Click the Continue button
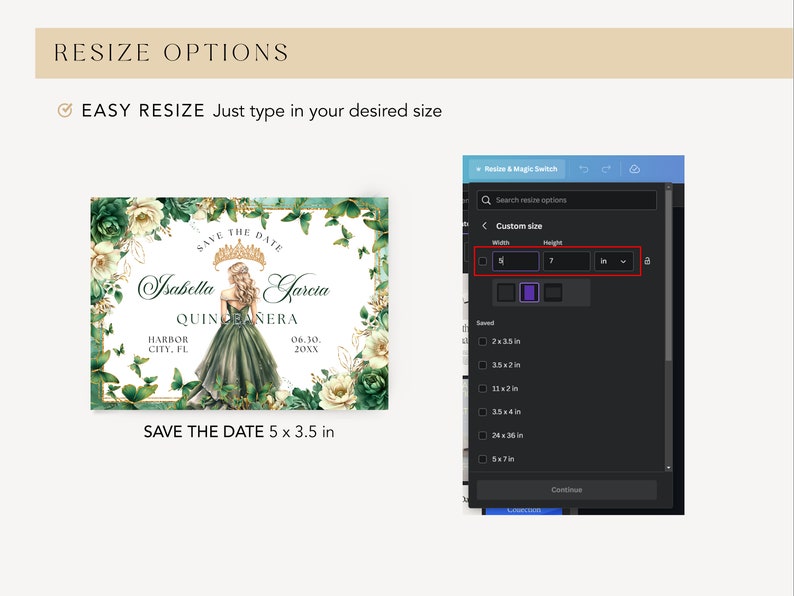This screenshot has width=794, height=596. 567,490
